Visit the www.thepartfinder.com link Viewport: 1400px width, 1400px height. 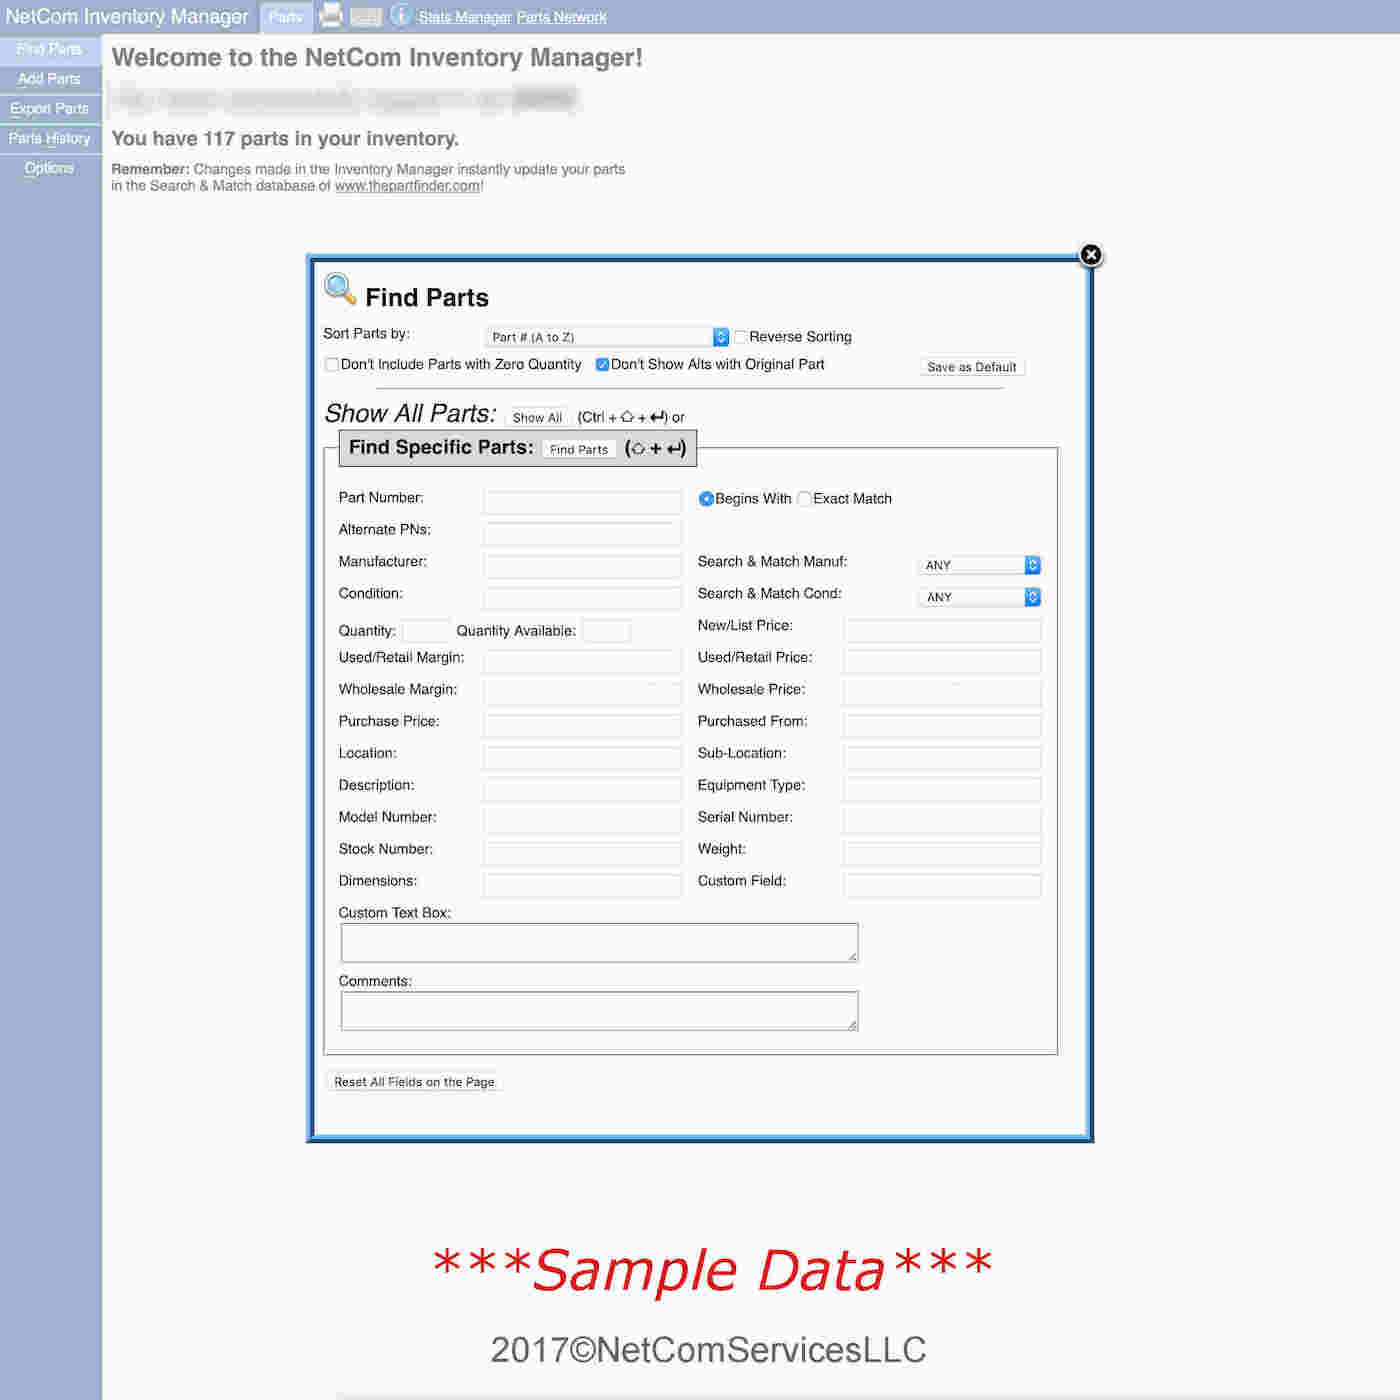pos(407,186)
